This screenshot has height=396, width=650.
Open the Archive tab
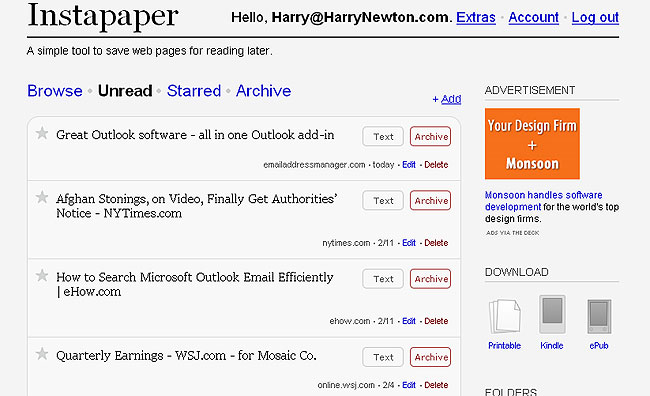click(x=264, y=91)
